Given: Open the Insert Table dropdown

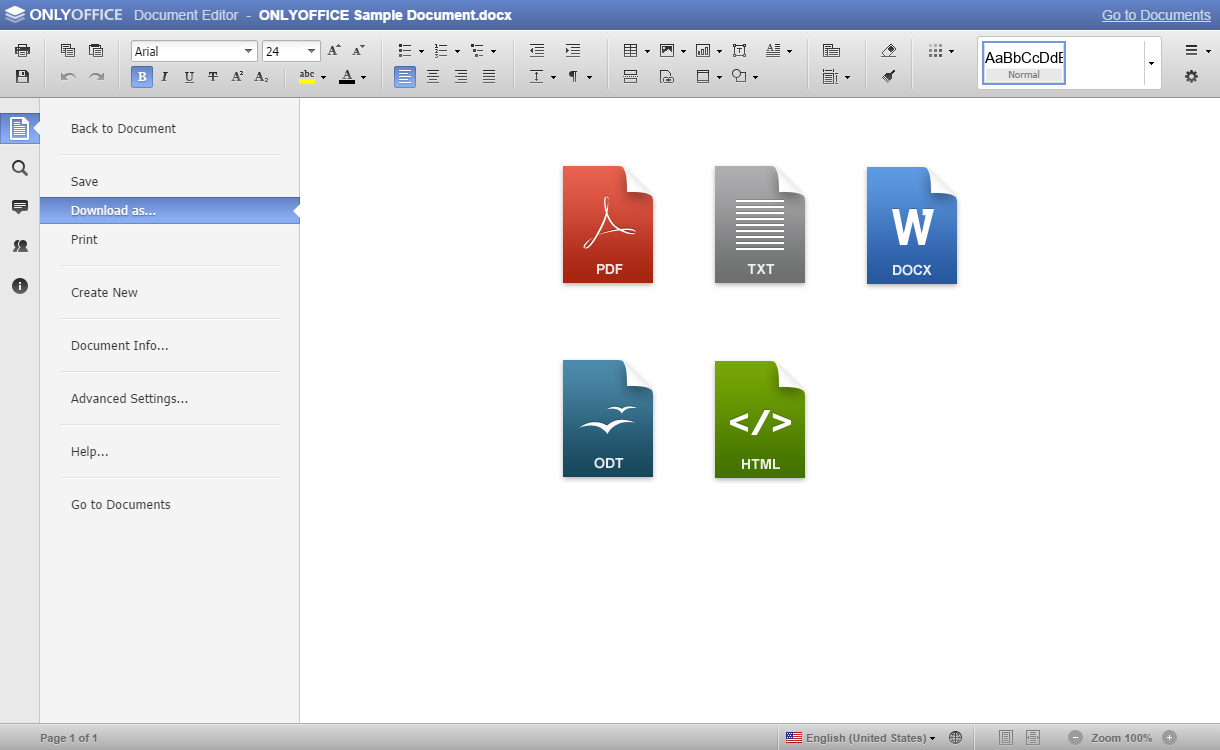Looking at the screenshot, I should pos(647,51).
